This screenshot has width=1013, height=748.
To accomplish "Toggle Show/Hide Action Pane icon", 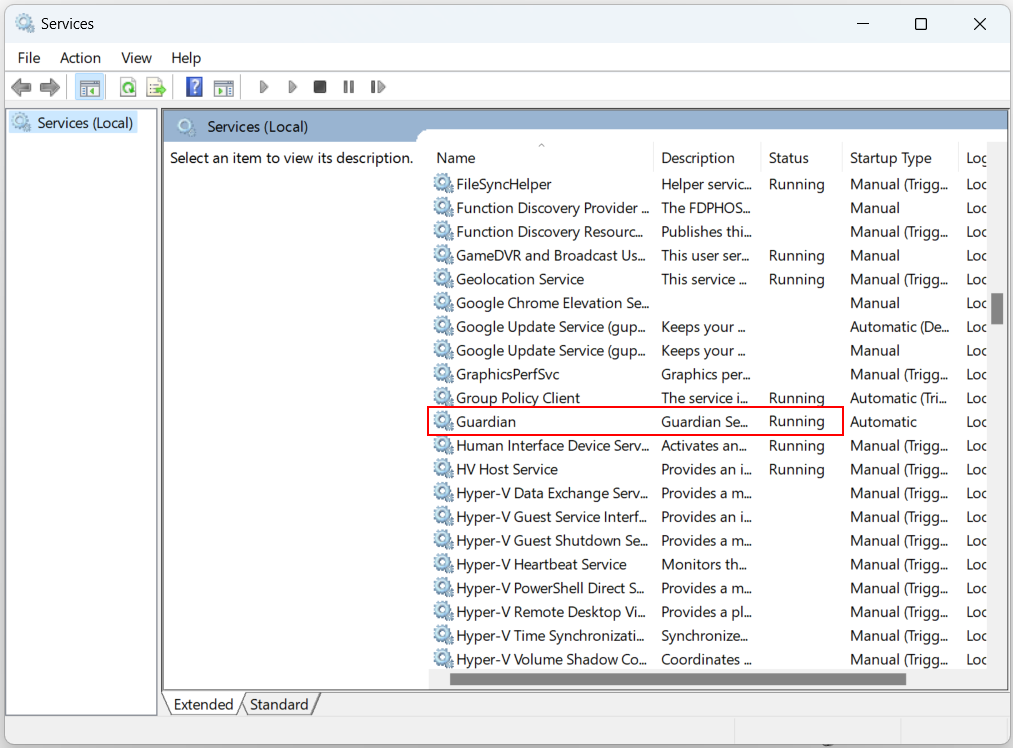I will point(224,88).
